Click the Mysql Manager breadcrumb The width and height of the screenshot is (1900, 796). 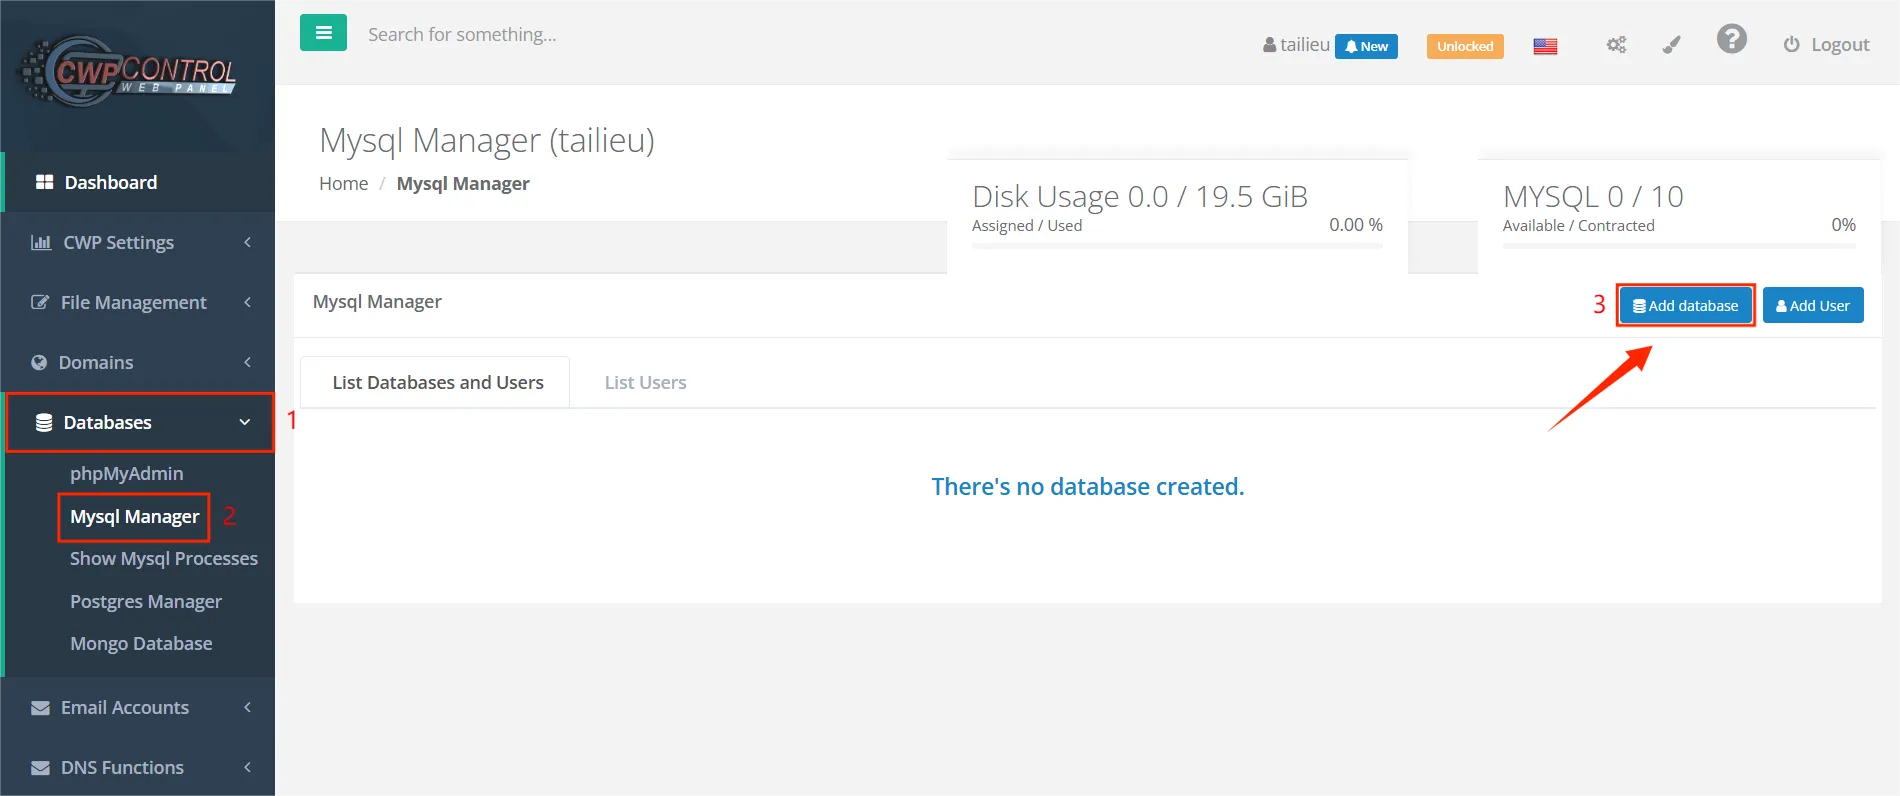[x=463, y=183]
